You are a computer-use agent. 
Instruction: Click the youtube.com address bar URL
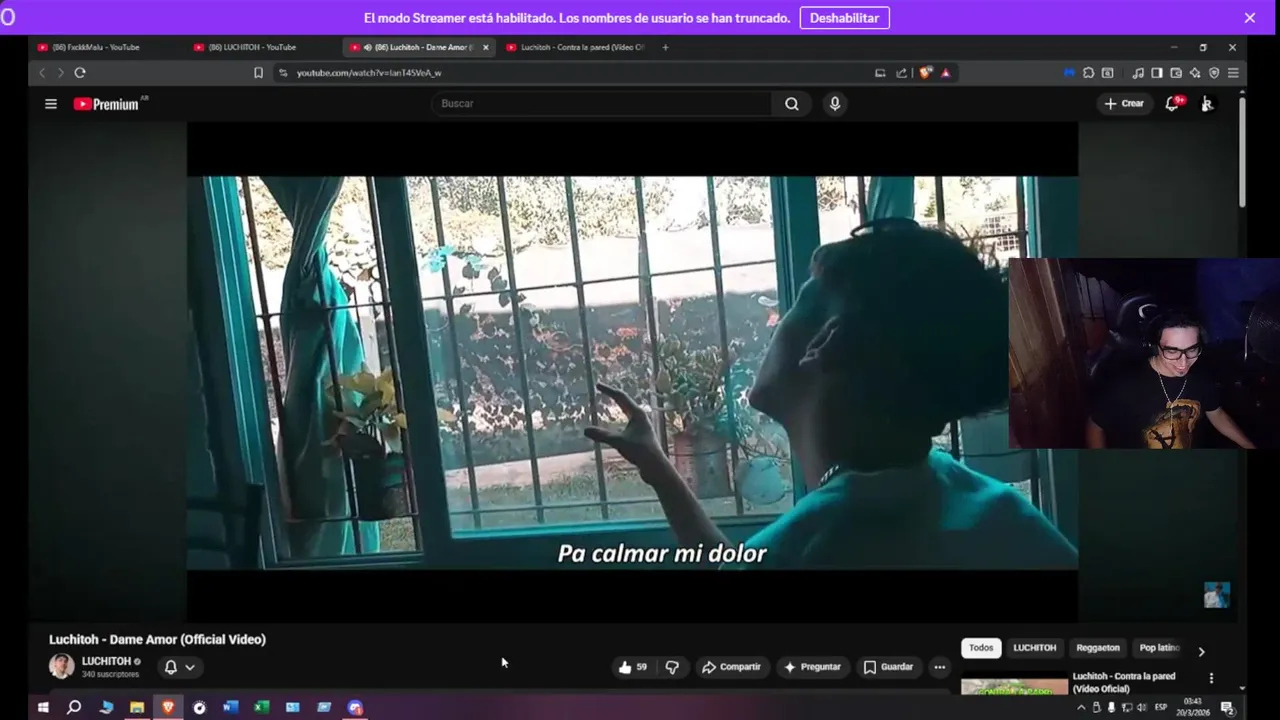(369, 73)
